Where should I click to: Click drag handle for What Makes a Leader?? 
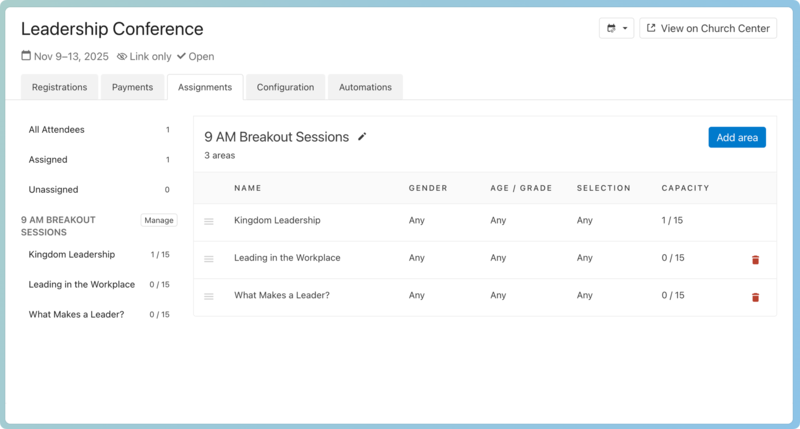[x=209, y=296]
